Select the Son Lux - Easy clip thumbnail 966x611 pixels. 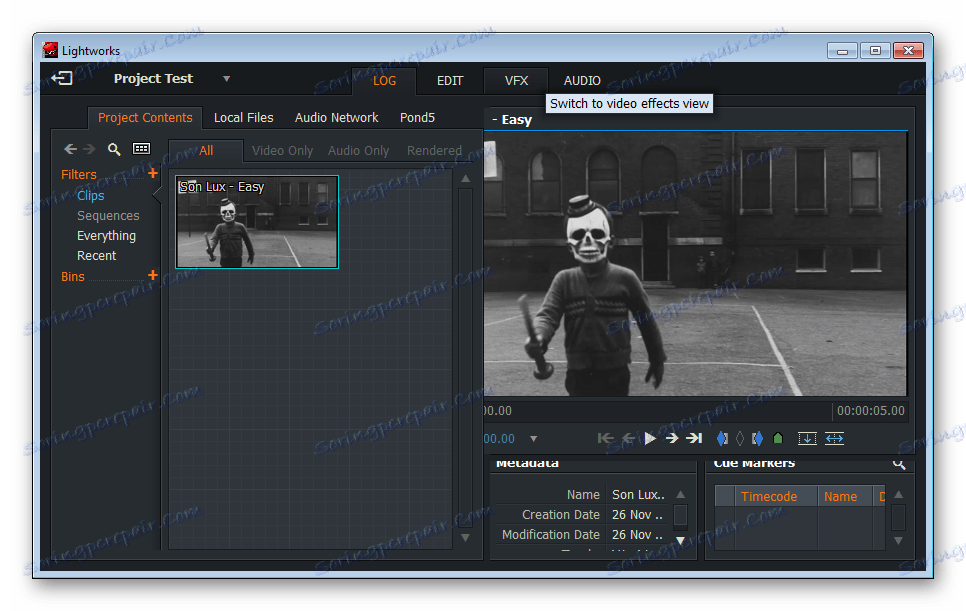(x=257, y=222)
